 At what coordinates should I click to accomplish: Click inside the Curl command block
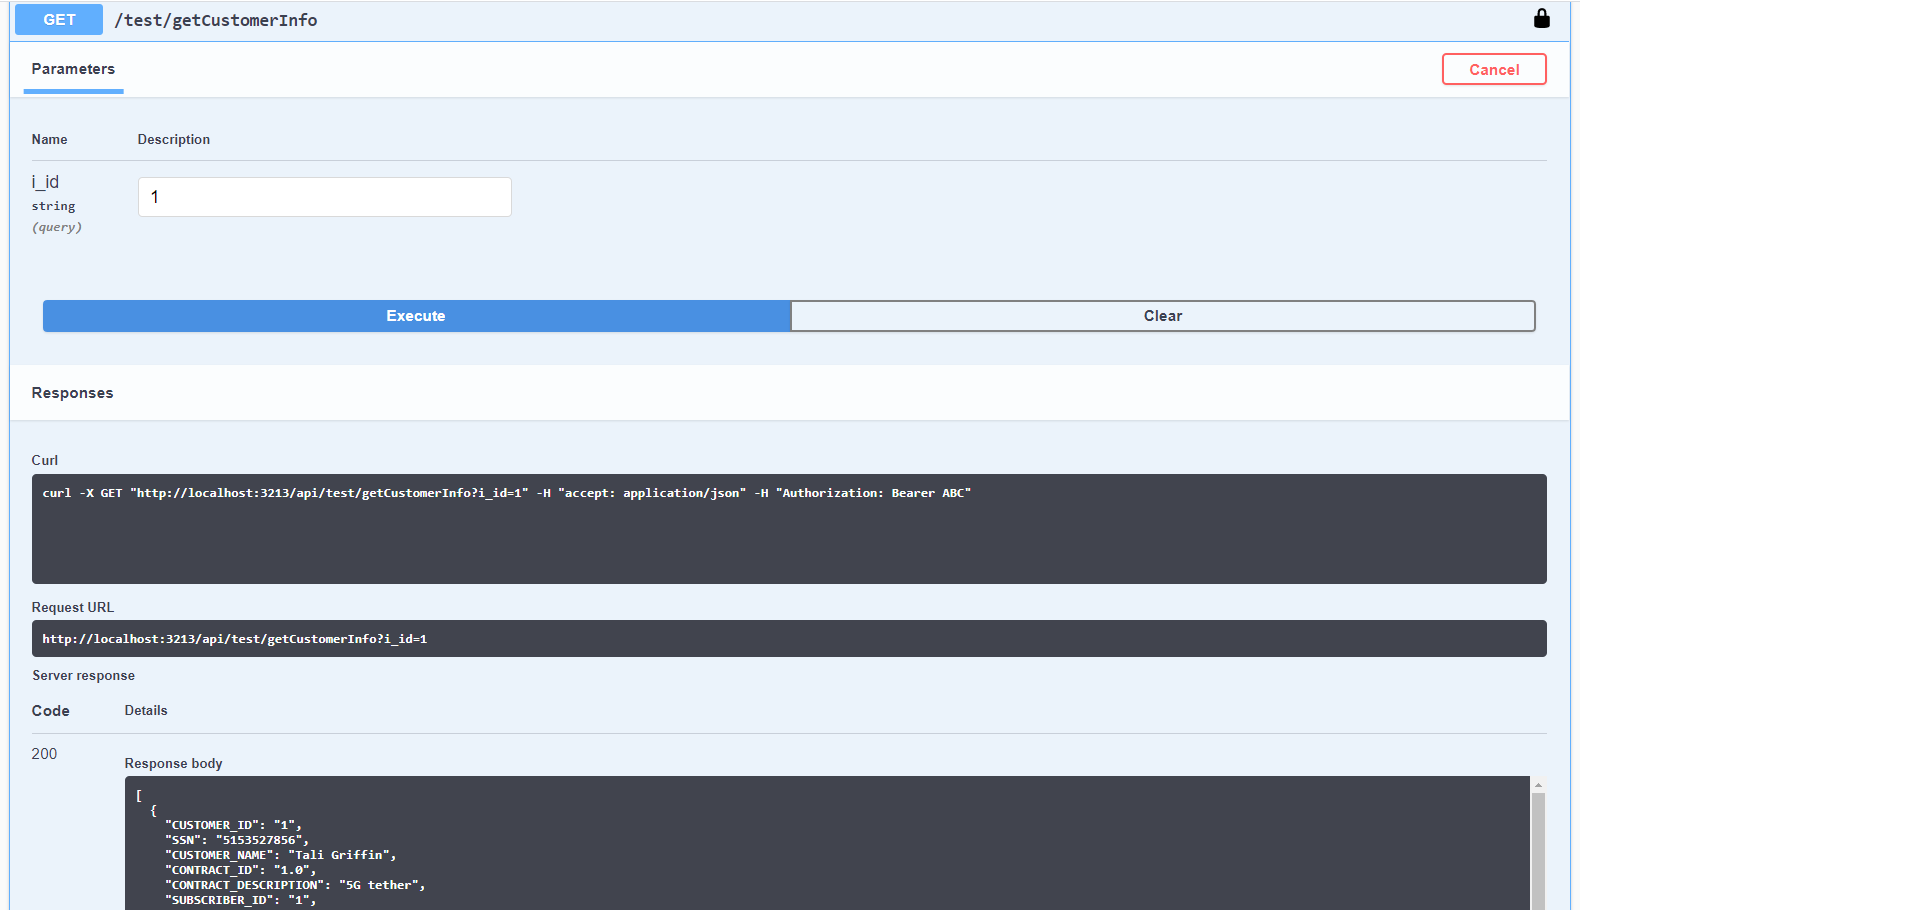click(x=788, y=528)
